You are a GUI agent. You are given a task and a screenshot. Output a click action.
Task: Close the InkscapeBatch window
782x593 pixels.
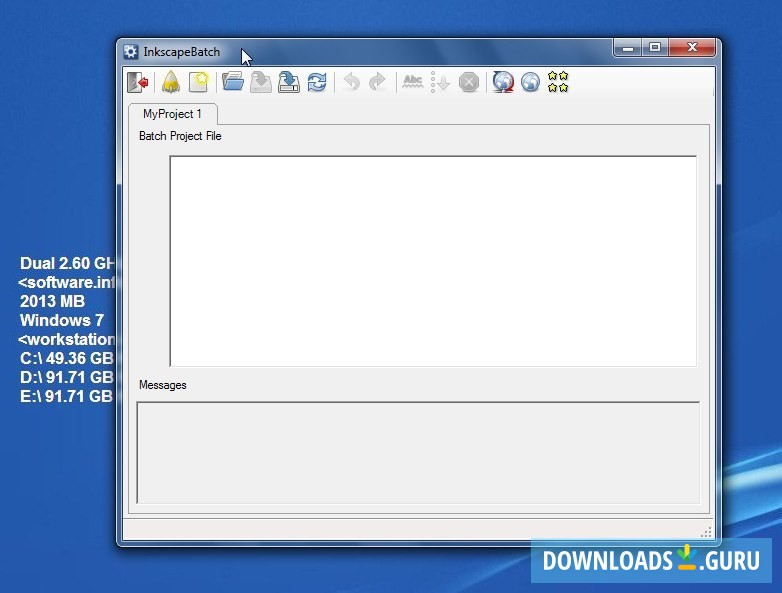(x=692, y=48)
